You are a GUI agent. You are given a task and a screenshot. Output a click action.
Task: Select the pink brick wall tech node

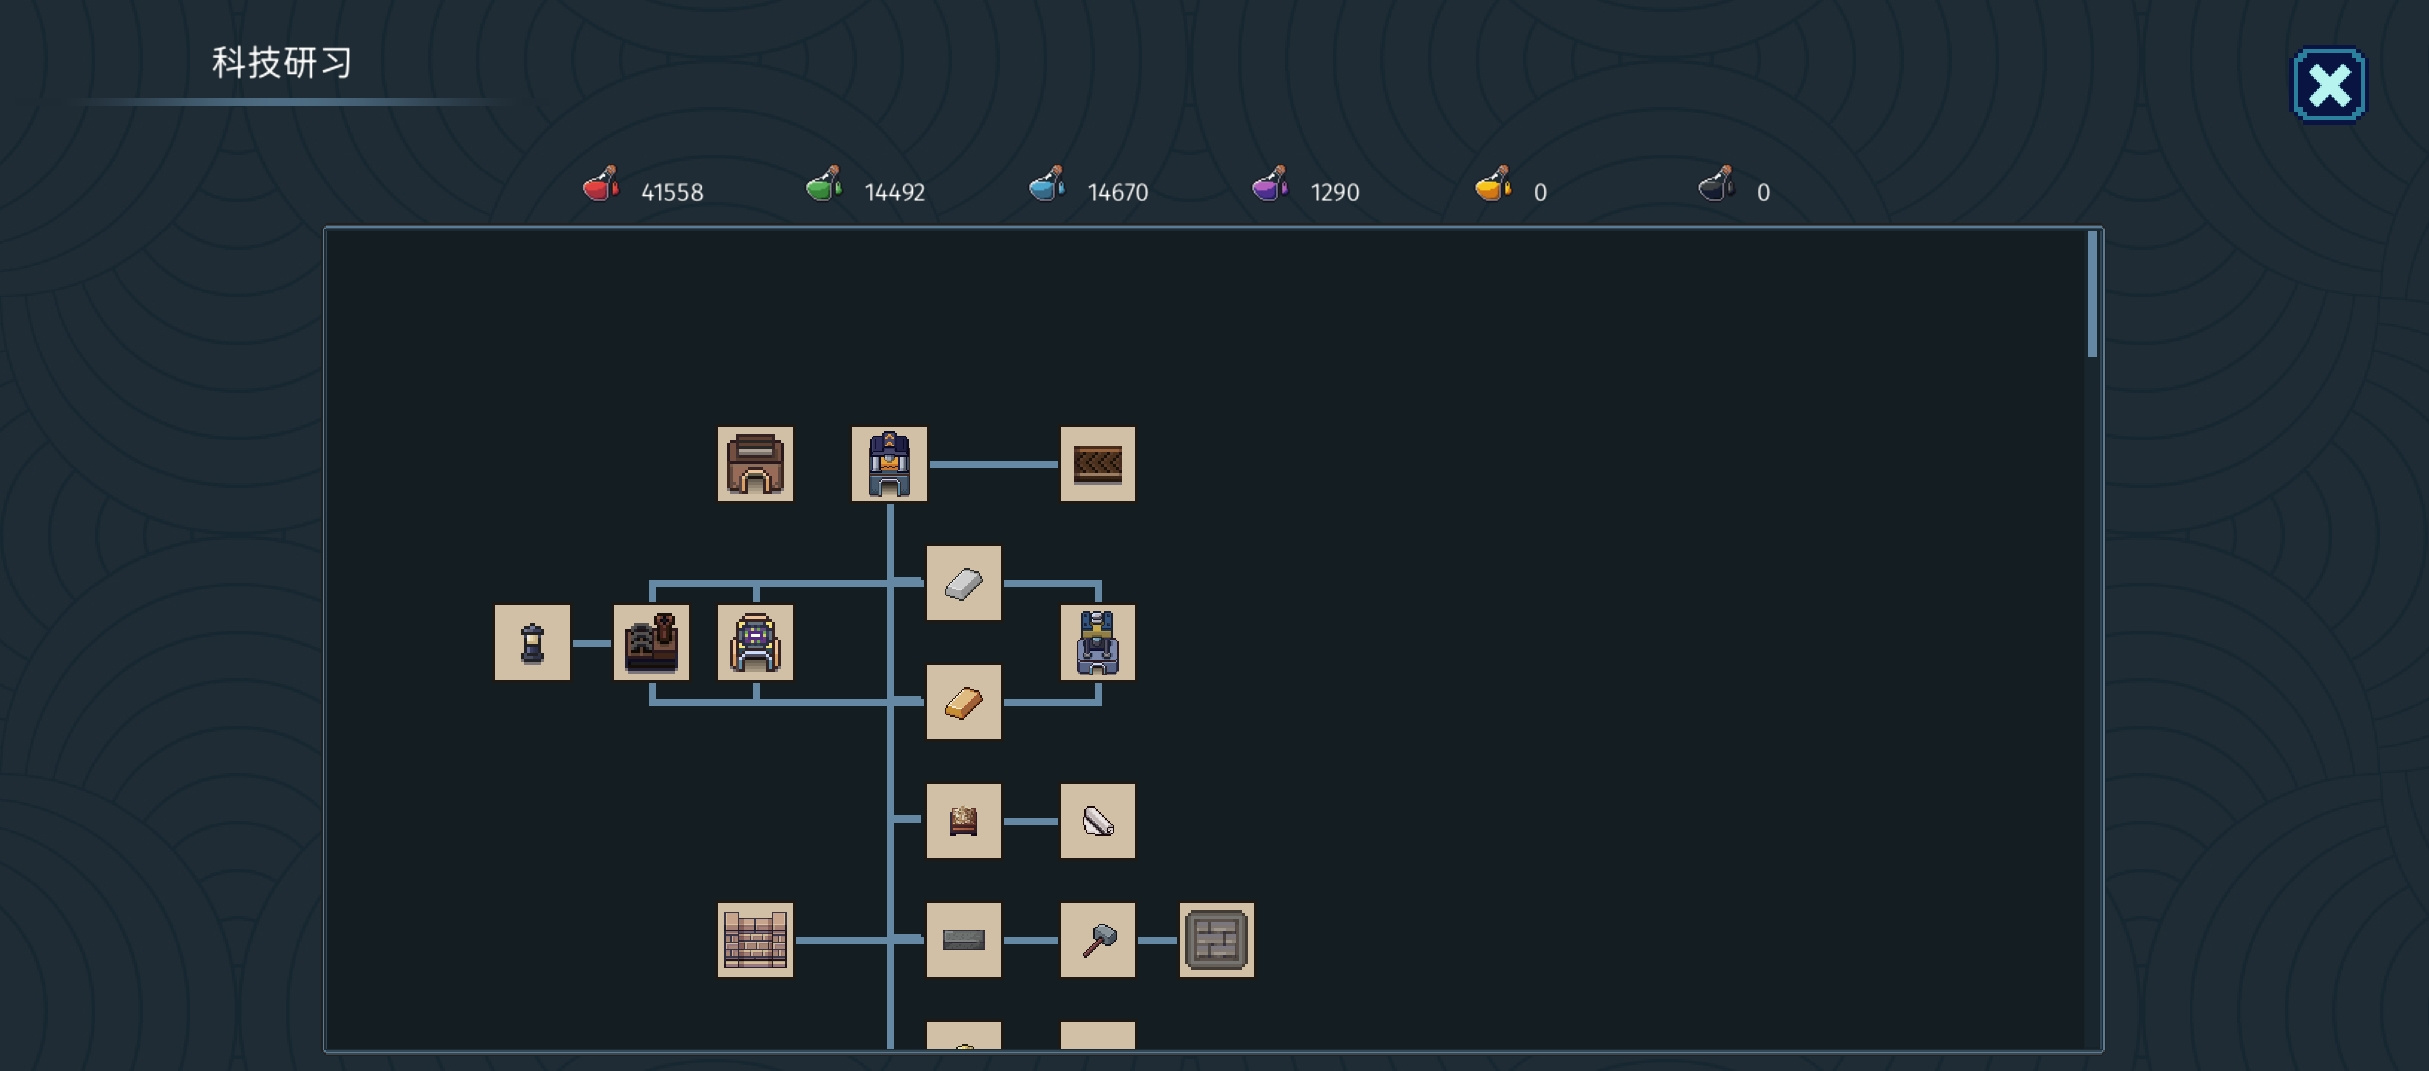click(755, 940)
